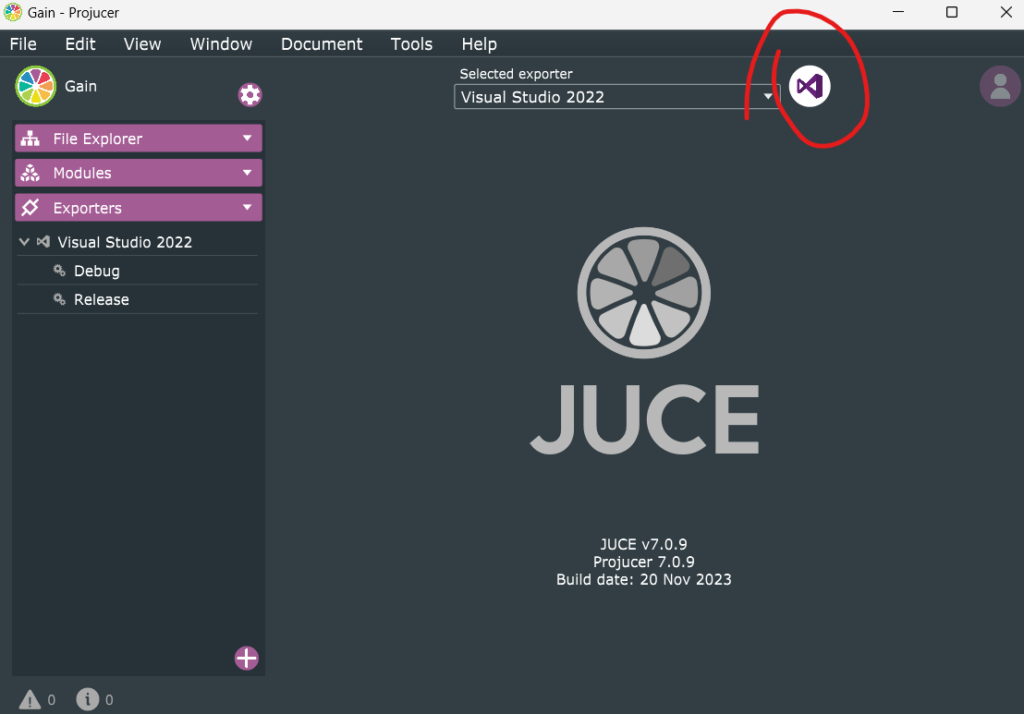This screenshot has width=1024, height=714.
Task: Close the Projucer window
Action: [1006, 12]
